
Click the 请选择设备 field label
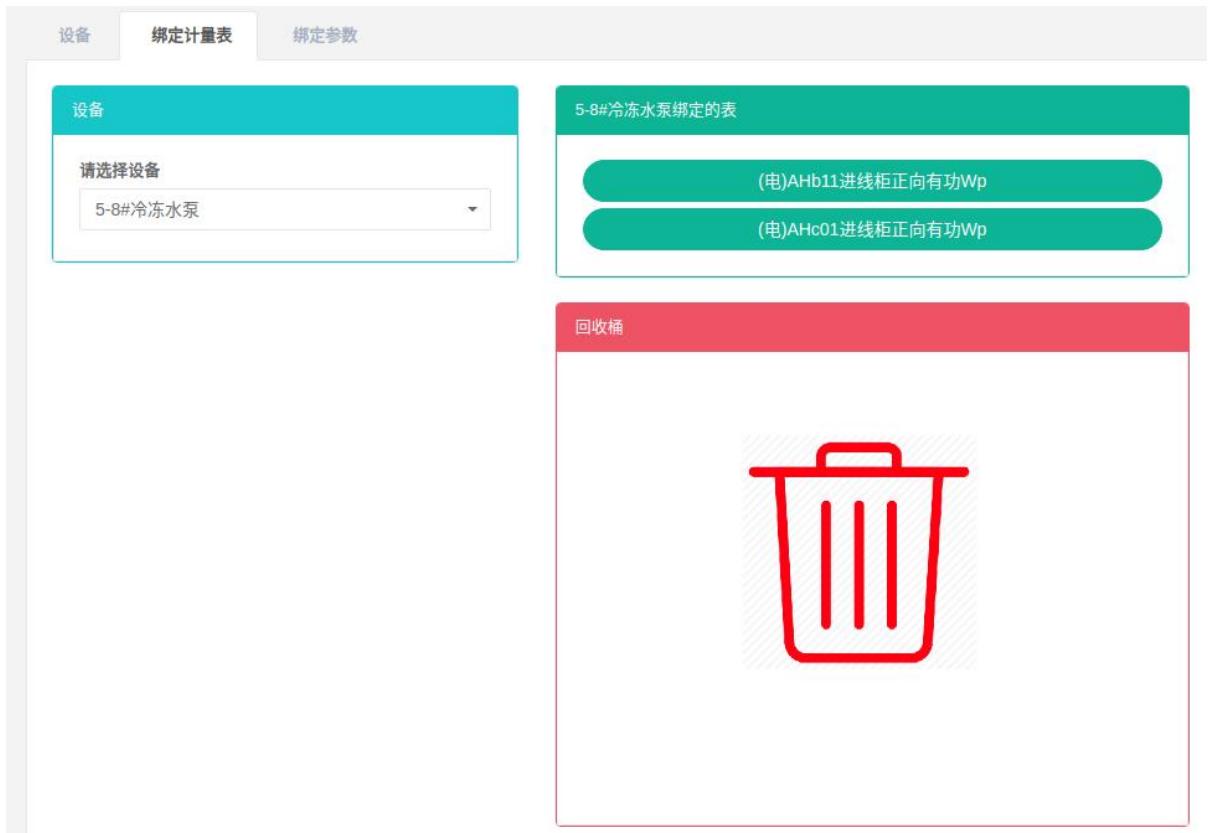(120, 170)
